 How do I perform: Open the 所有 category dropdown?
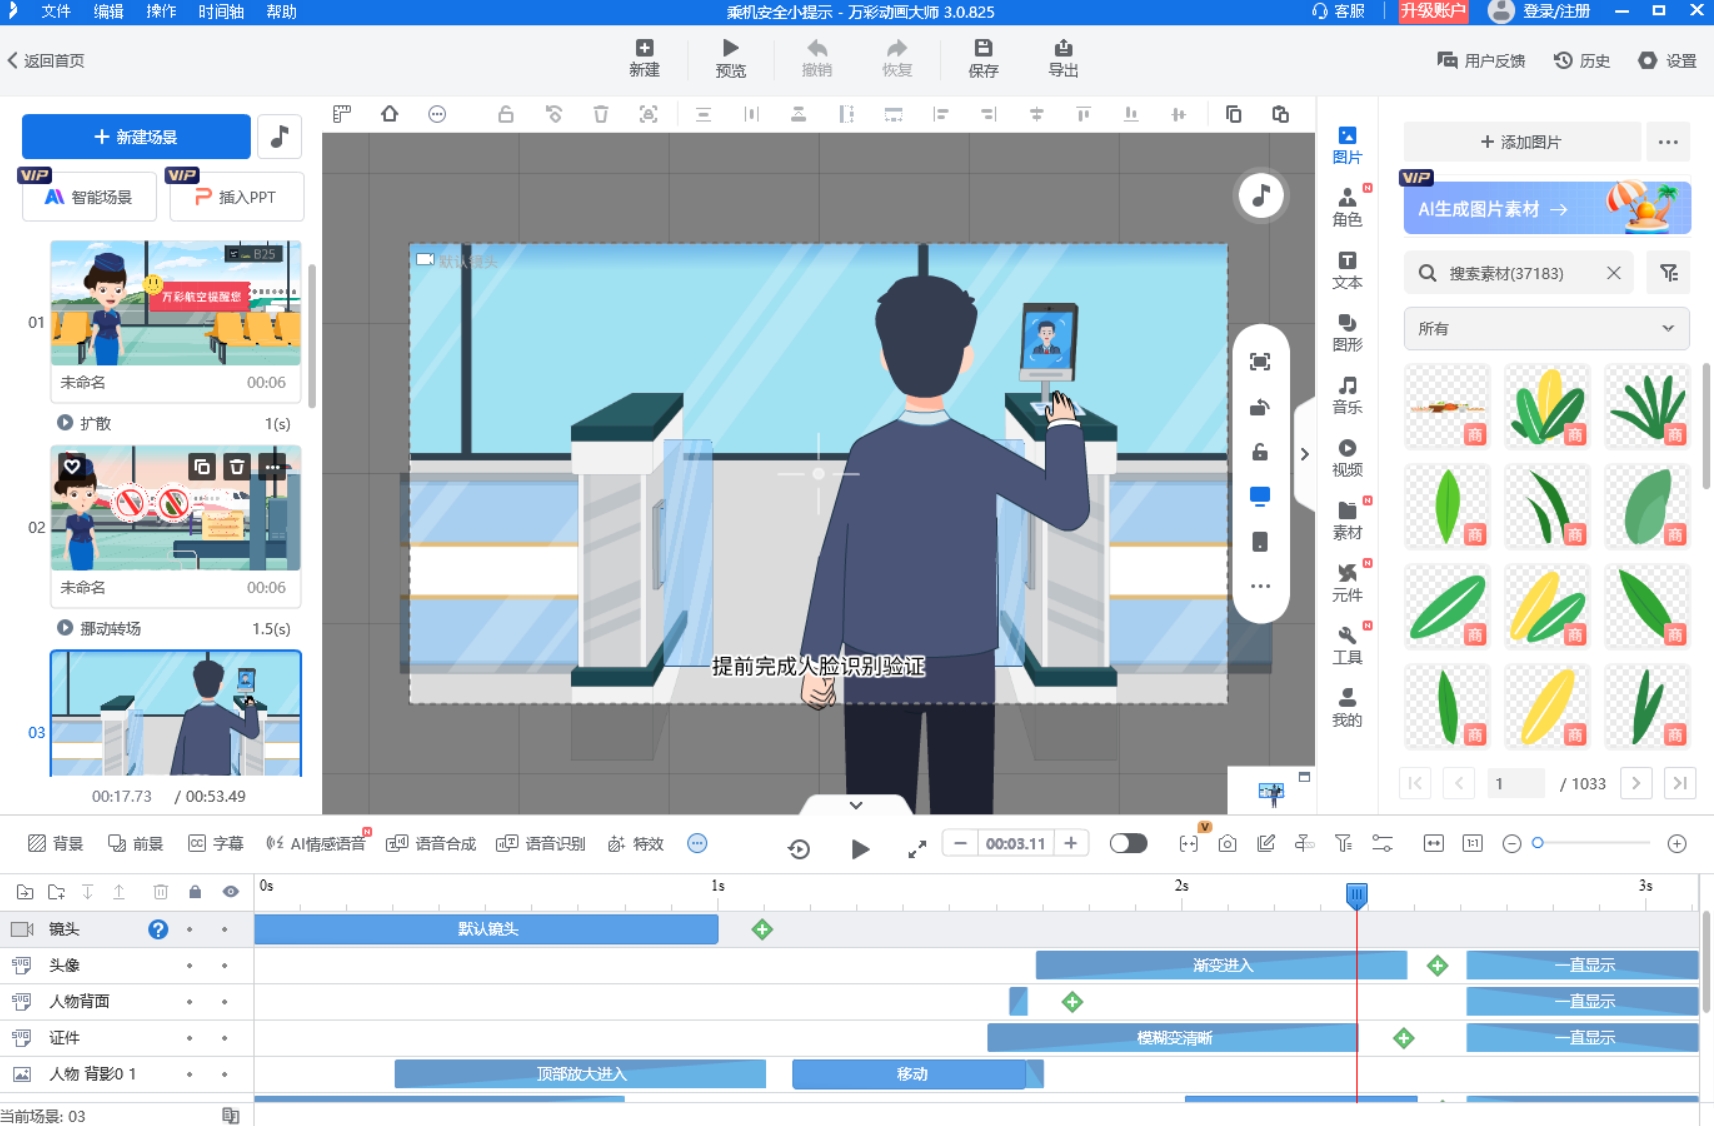[1546, 328]
